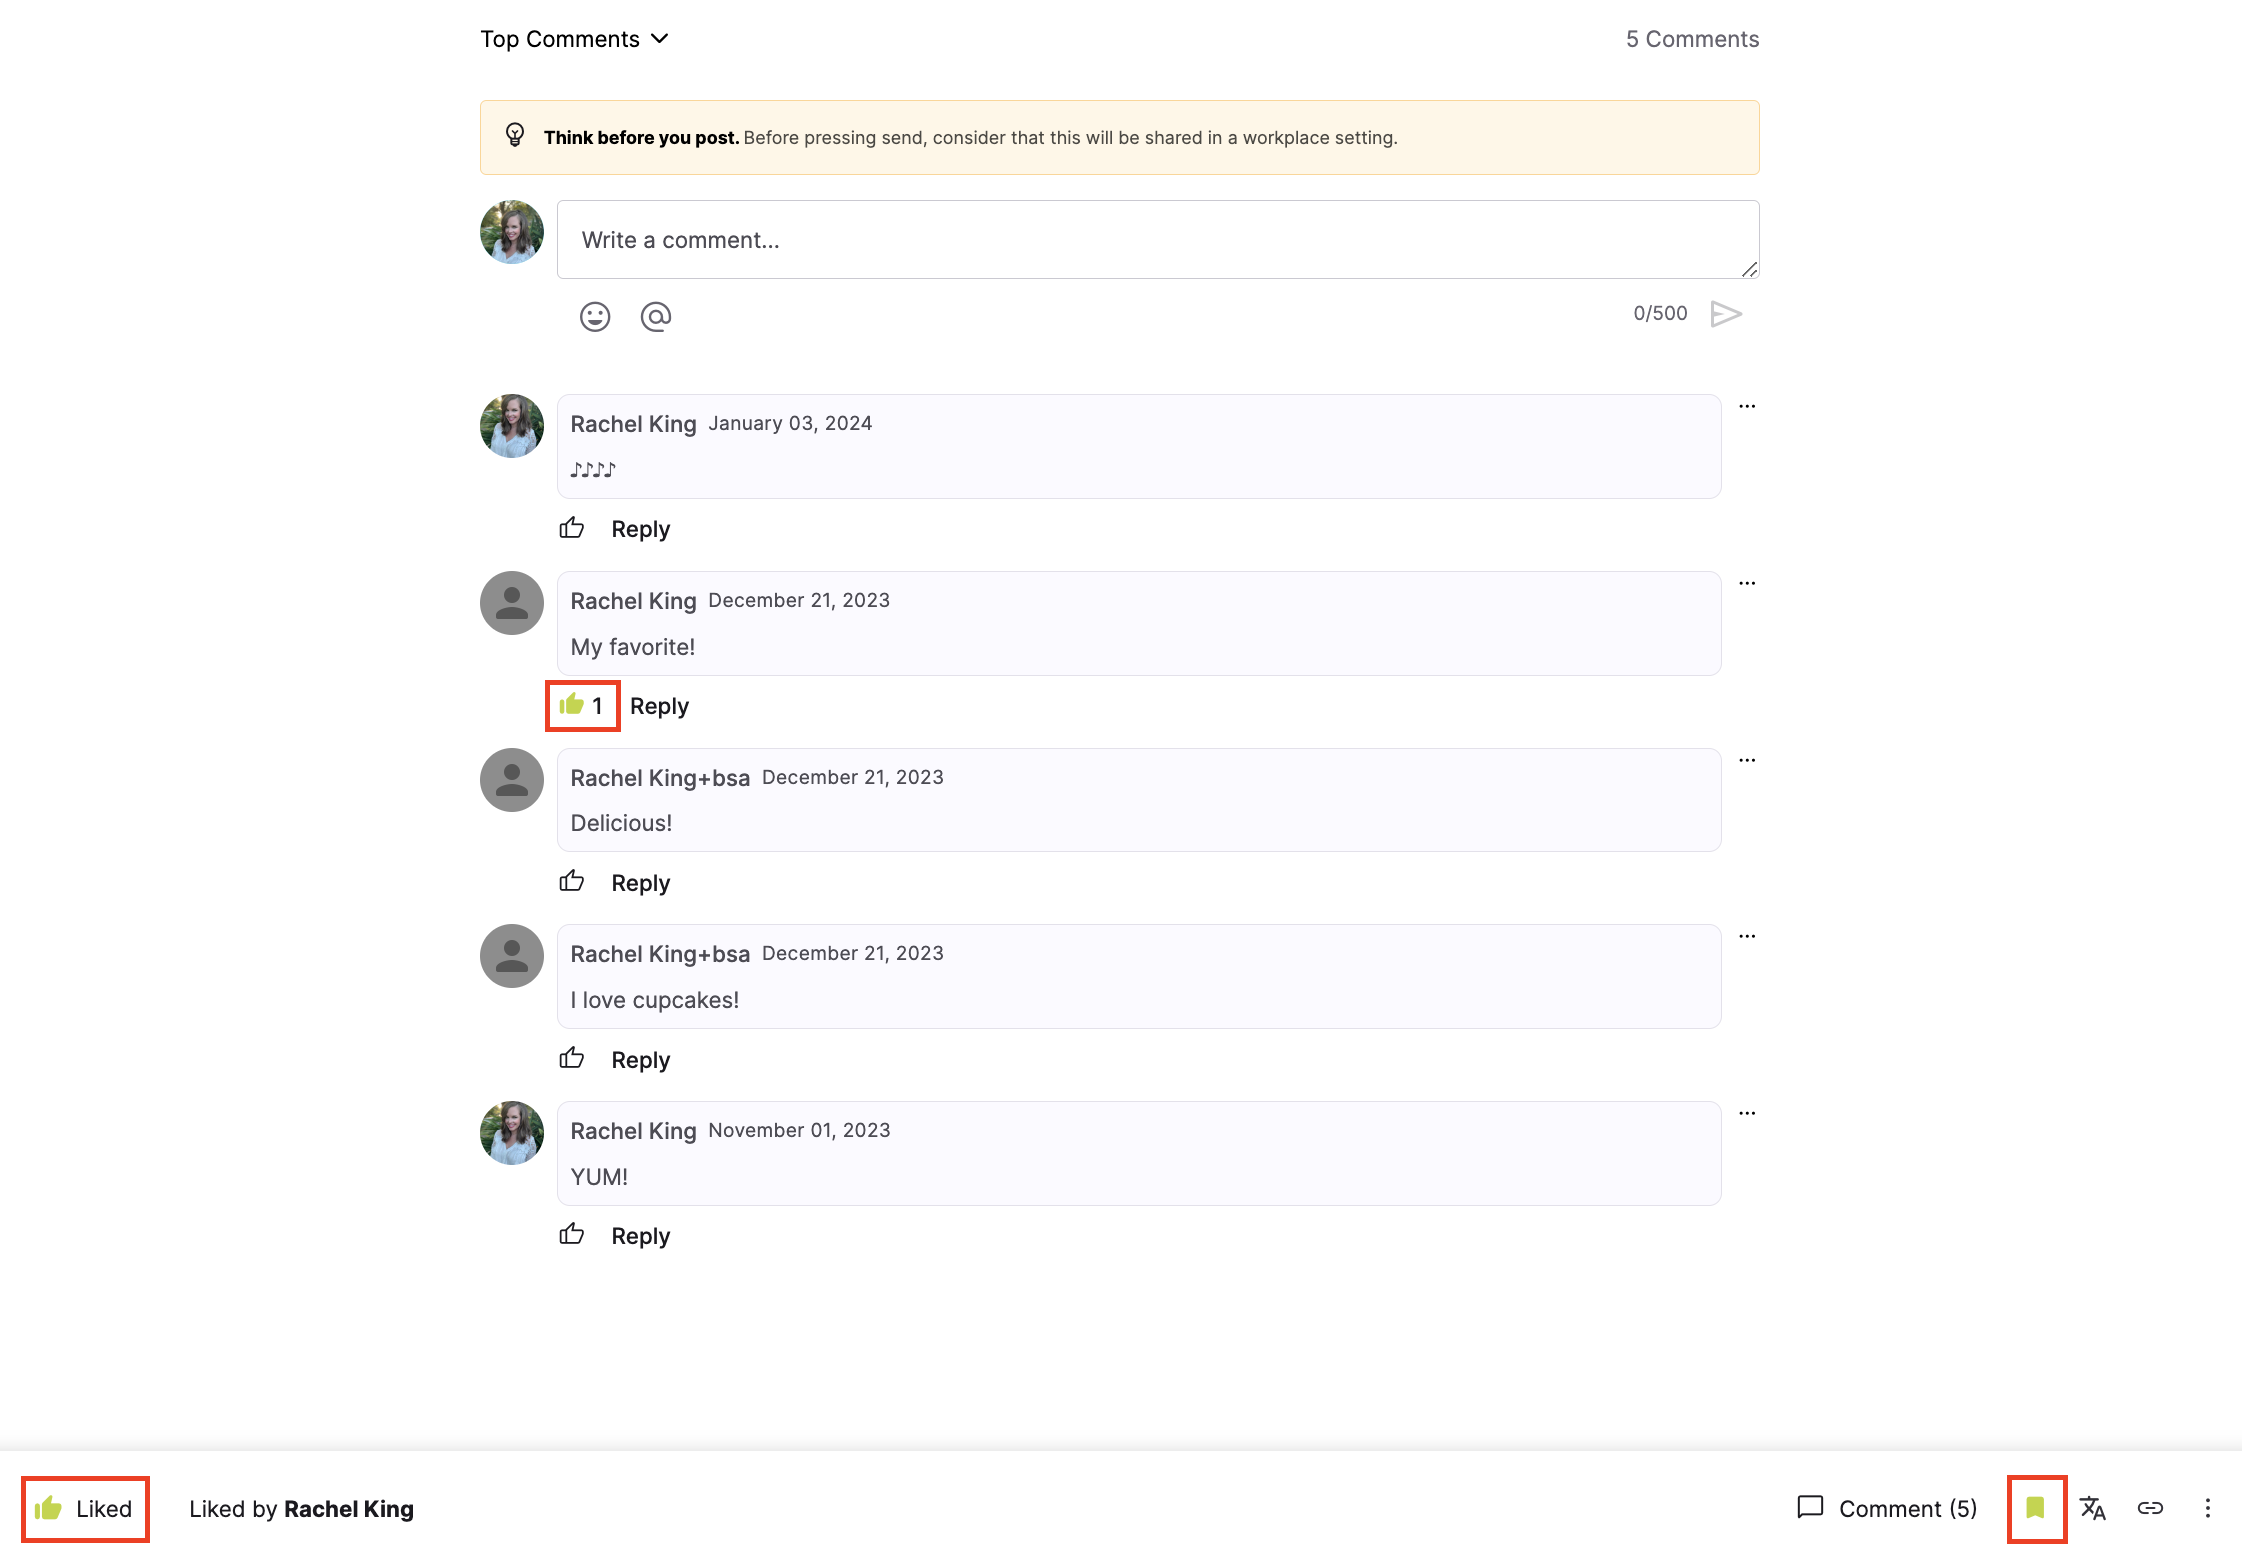2242x1554 pixels.
Task: Toggle the bookmark icon in bottom bar
Action: click(2036, 1508)
